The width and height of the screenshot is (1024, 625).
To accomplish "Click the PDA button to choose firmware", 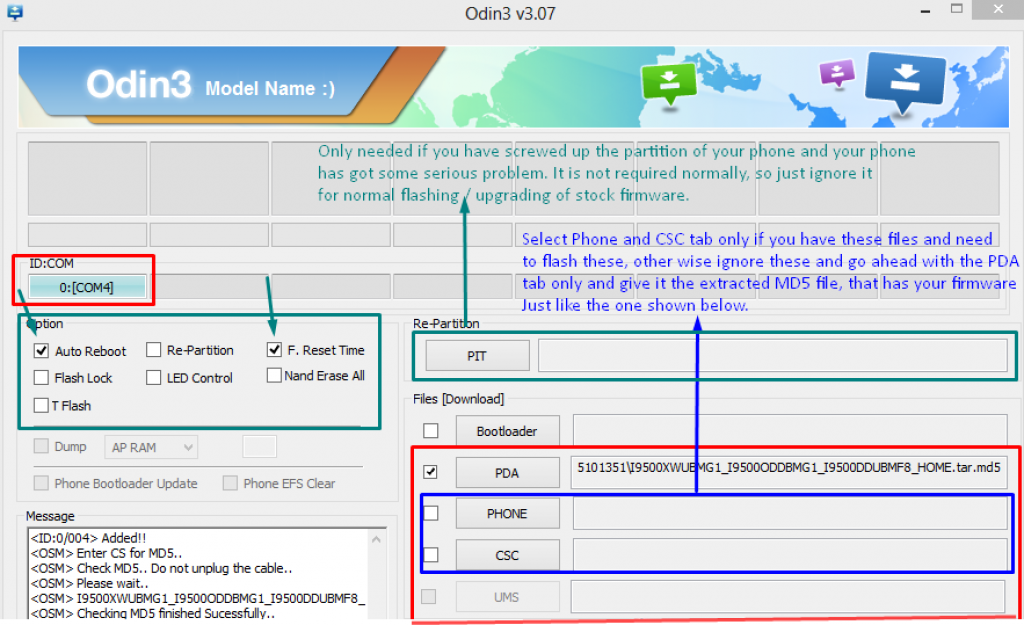I will [507, 471].
